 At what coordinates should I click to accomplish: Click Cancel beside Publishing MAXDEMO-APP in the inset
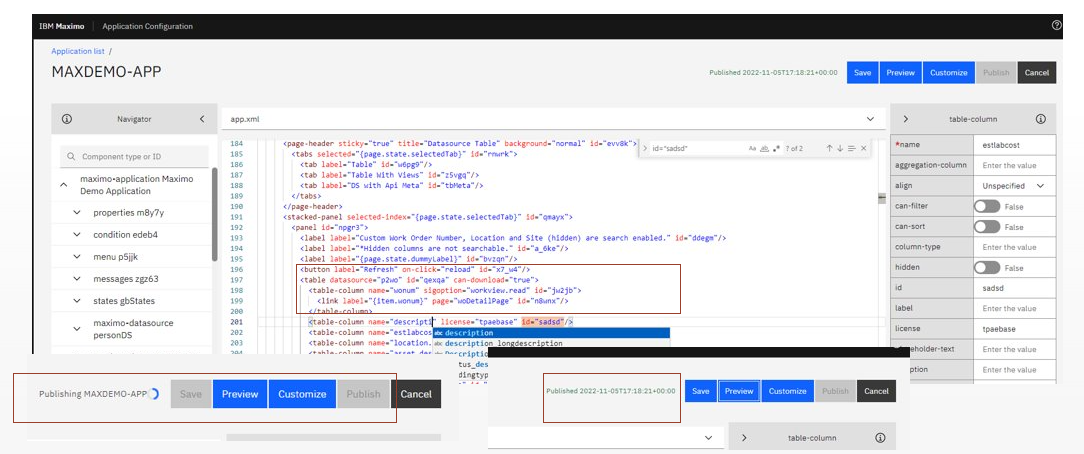coord(416,394)
